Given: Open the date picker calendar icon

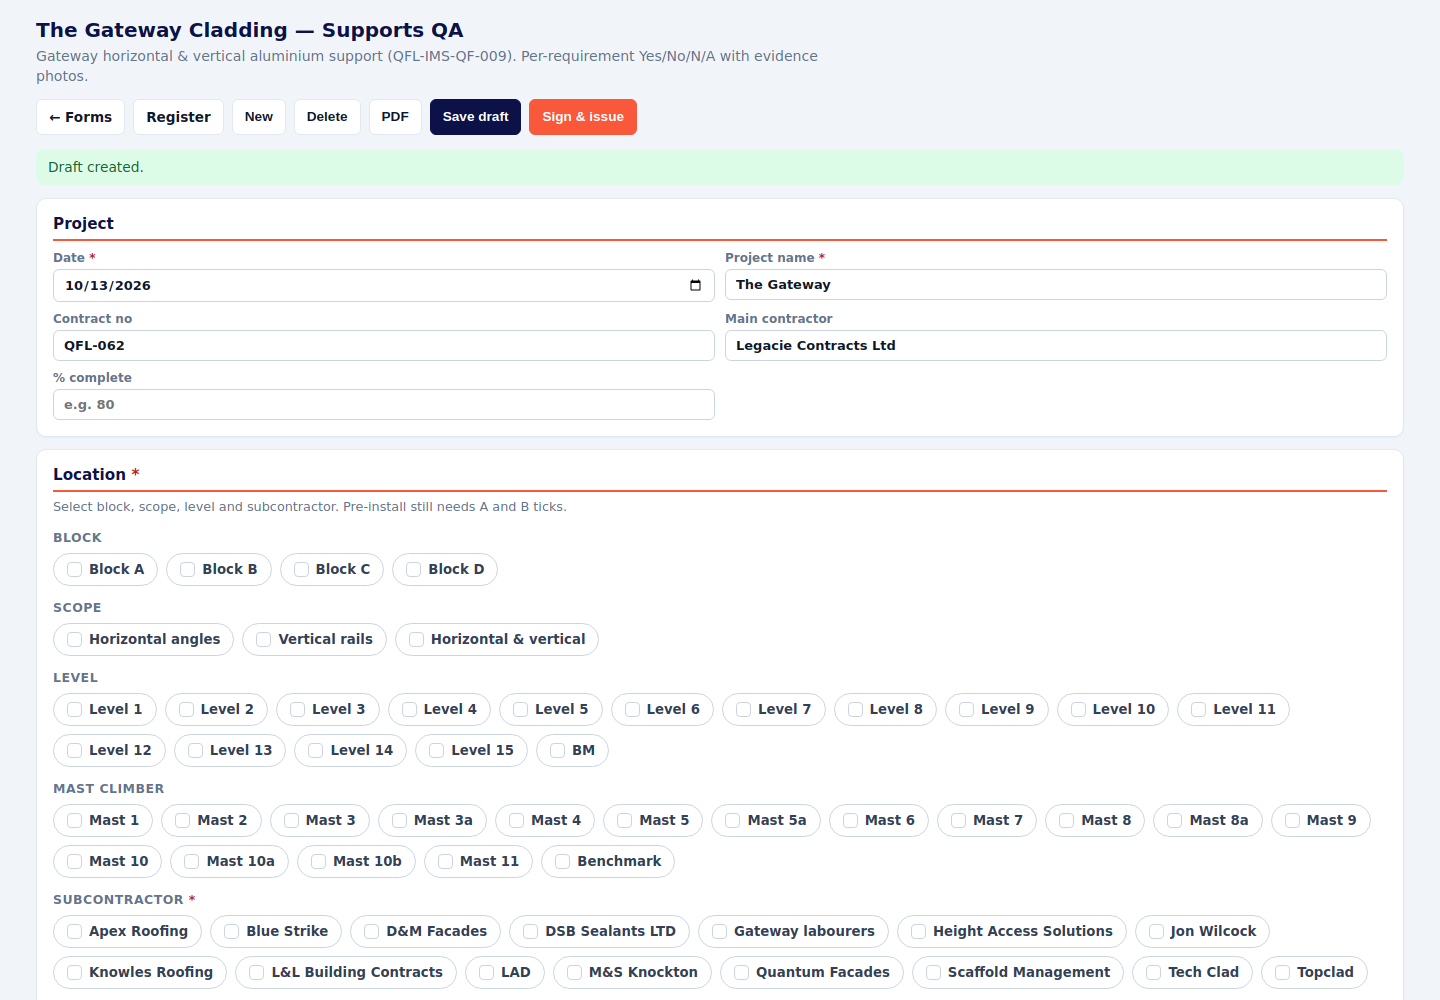Looking at the screenshot, I should (695, 285).
